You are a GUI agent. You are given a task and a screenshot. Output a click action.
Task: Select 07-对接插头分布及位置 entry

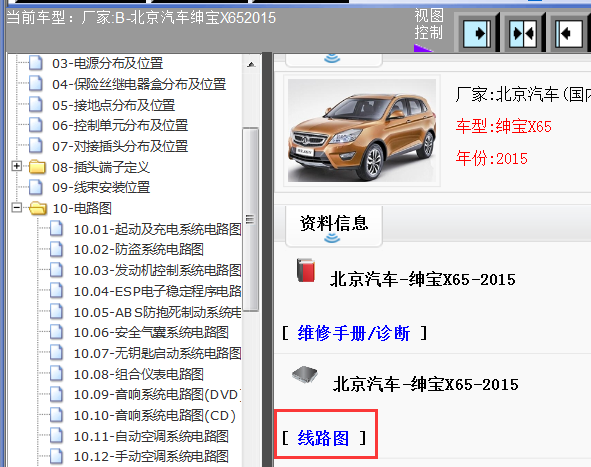pos(120,145)
